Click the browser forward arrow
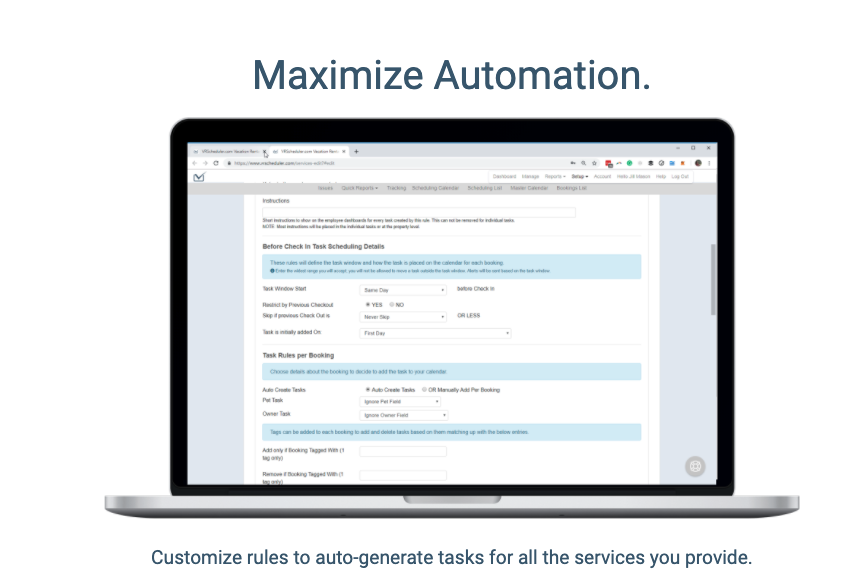This screenshot has width=868, height=573. (205, 163)
